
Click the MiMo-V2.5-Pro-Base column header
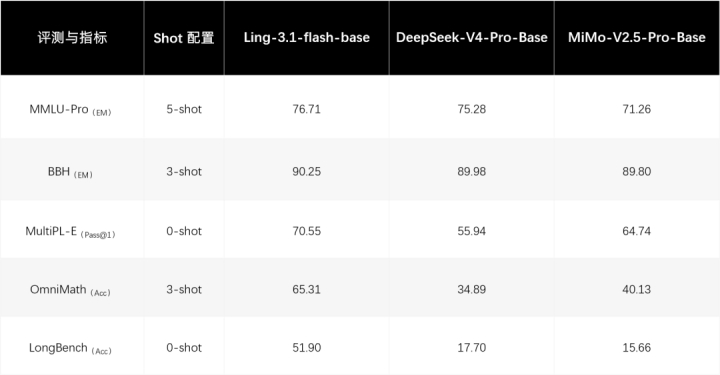pos(636,38)
